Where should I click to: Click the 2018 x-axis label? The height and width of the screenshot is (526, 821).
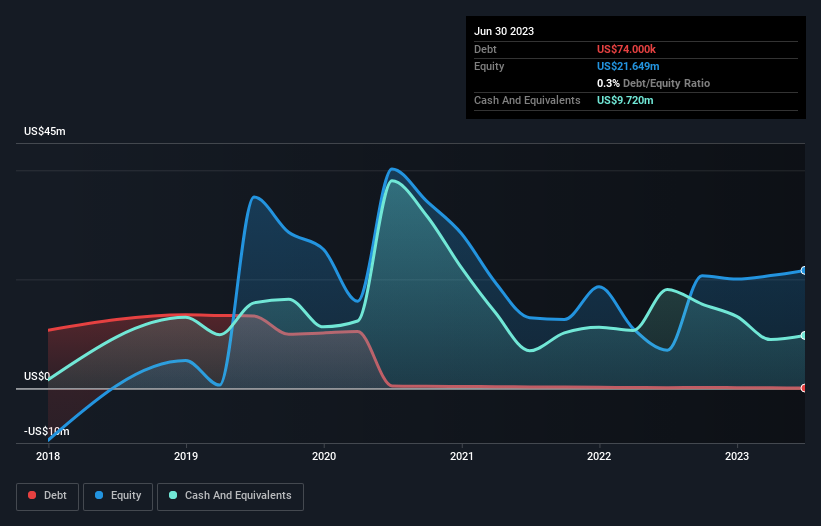[x=48, y=456]
